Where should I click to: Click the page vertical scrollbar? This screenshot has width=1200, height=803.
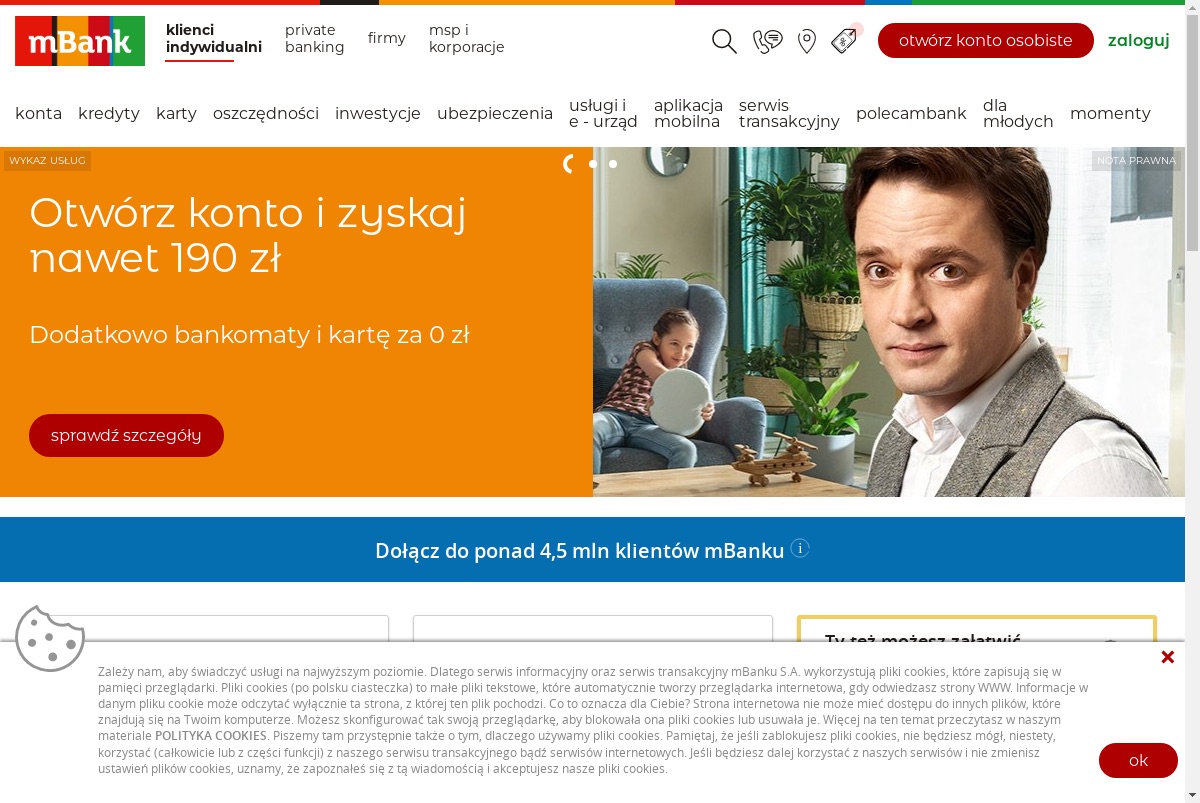tap(1192, 400)
